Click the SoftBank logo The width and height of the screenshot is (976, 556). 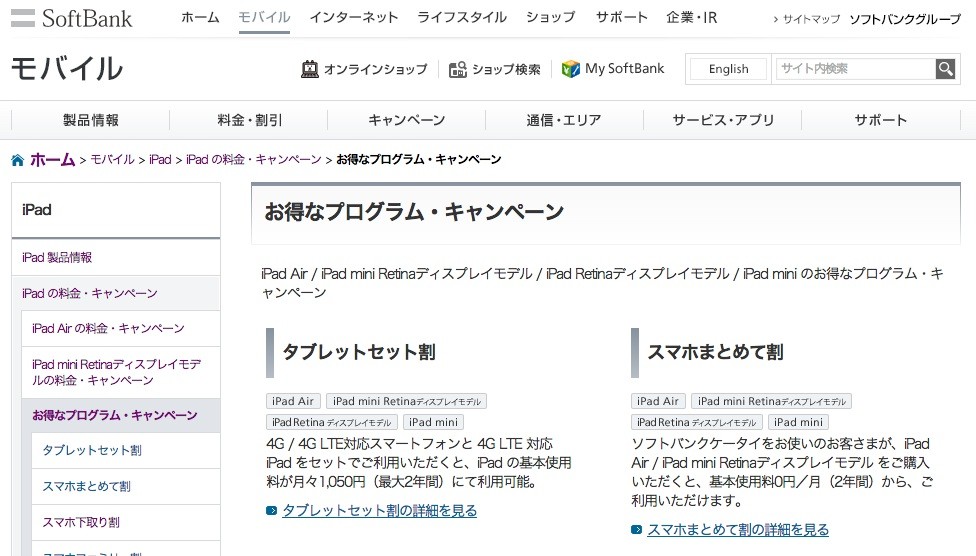[x=72, y=18]
